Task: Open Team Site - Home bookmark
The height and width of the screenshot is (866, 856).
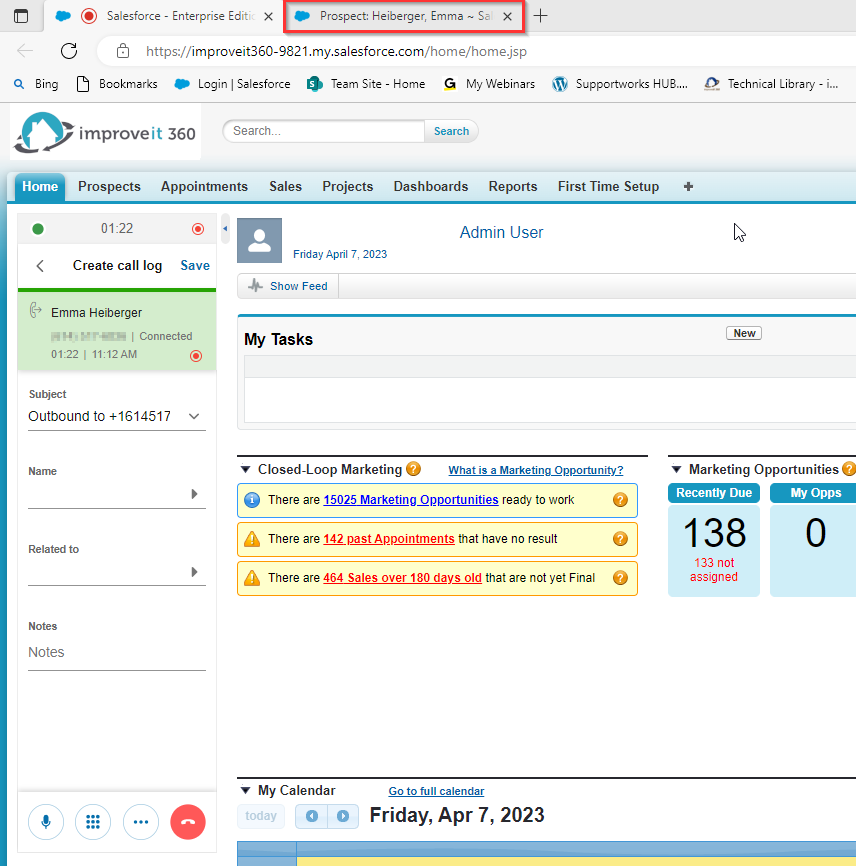Action: tap(367, 84)
